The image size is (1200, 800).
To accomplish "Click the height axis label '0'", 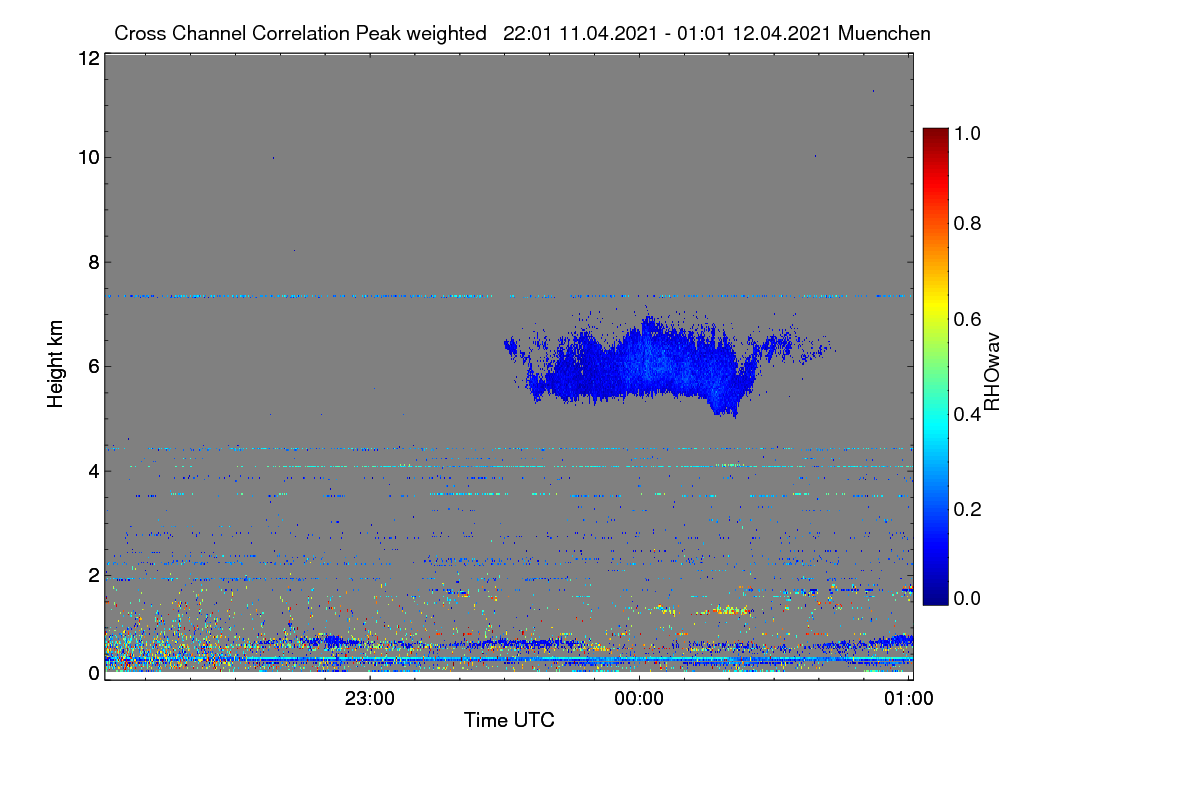I will coord(93,673).
